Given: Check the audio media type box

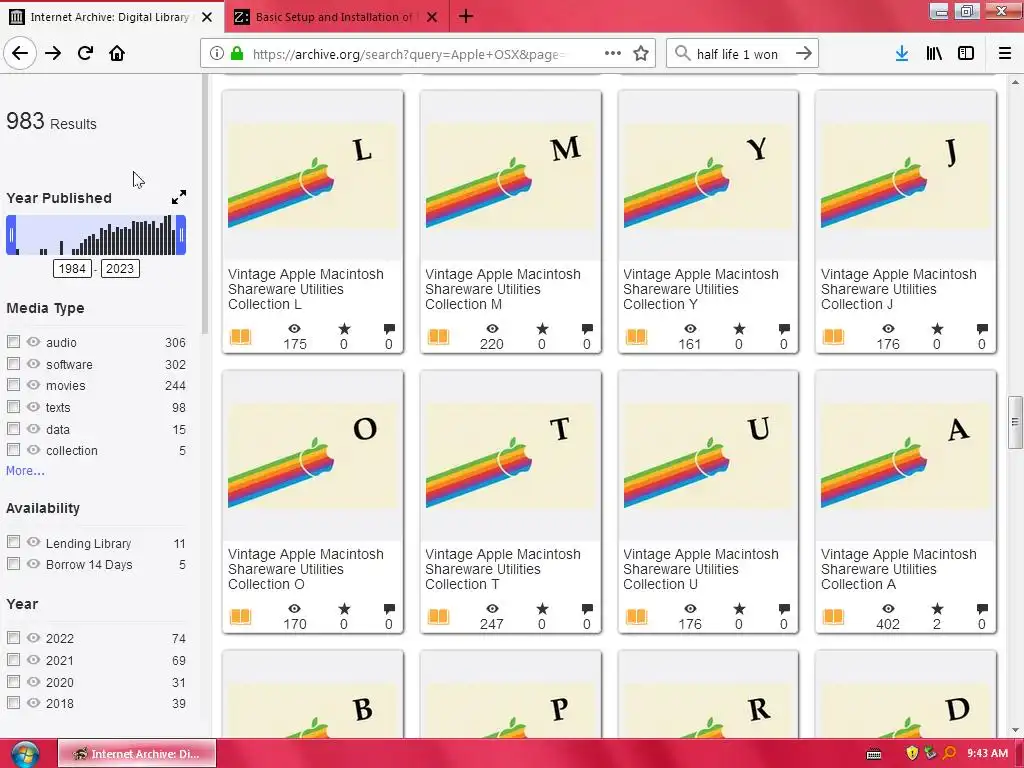Looking at the screenshot, I should click(13, 342).
